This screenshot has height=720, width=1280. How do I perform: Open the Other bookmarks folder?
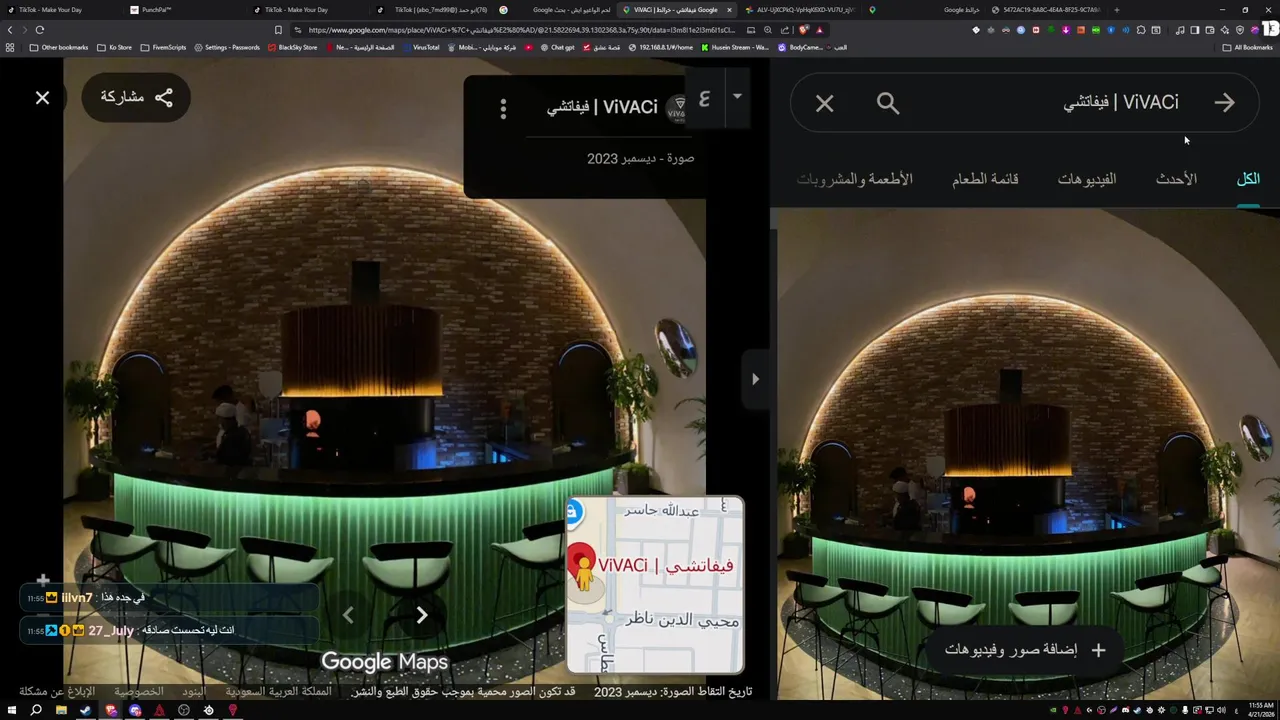pyautogui.click(x=59, y=47)
